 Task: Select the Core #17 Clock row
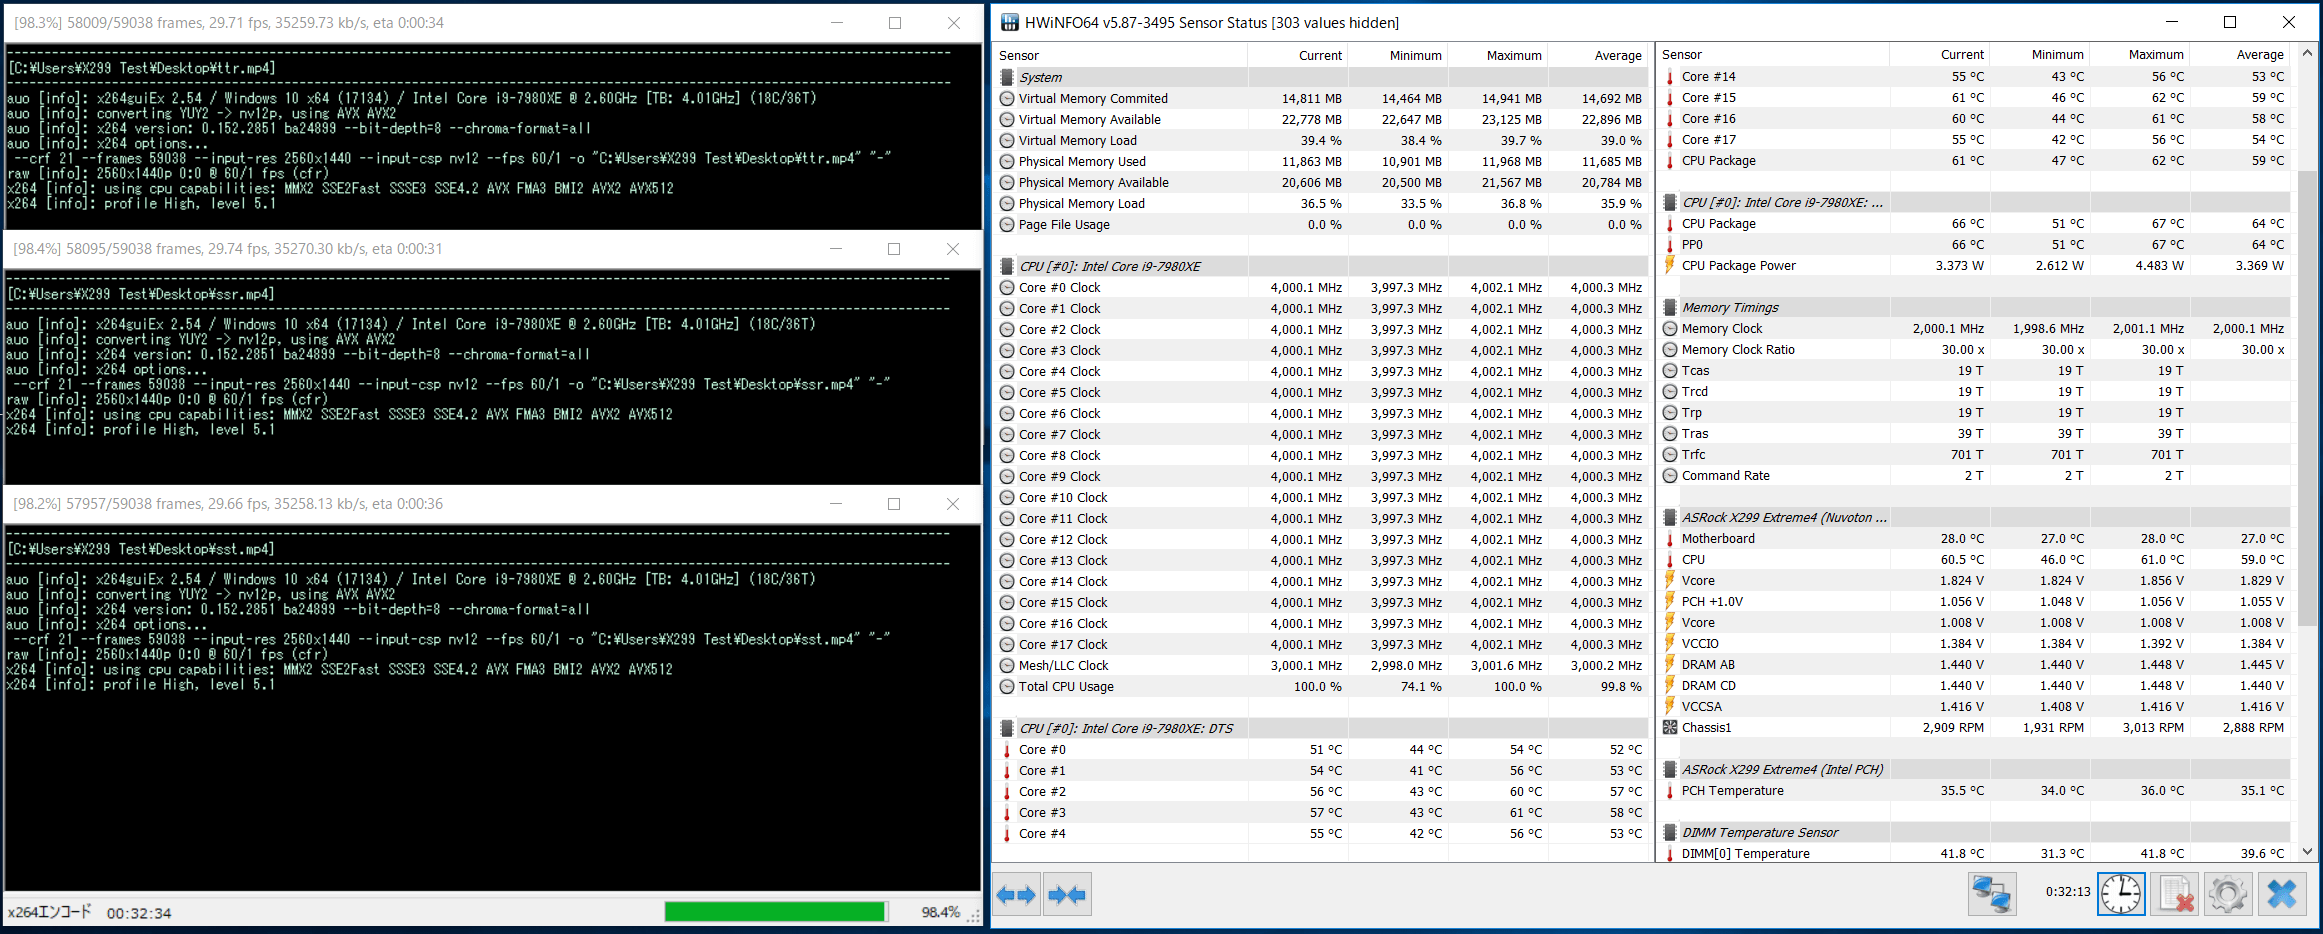(1322, 644)
